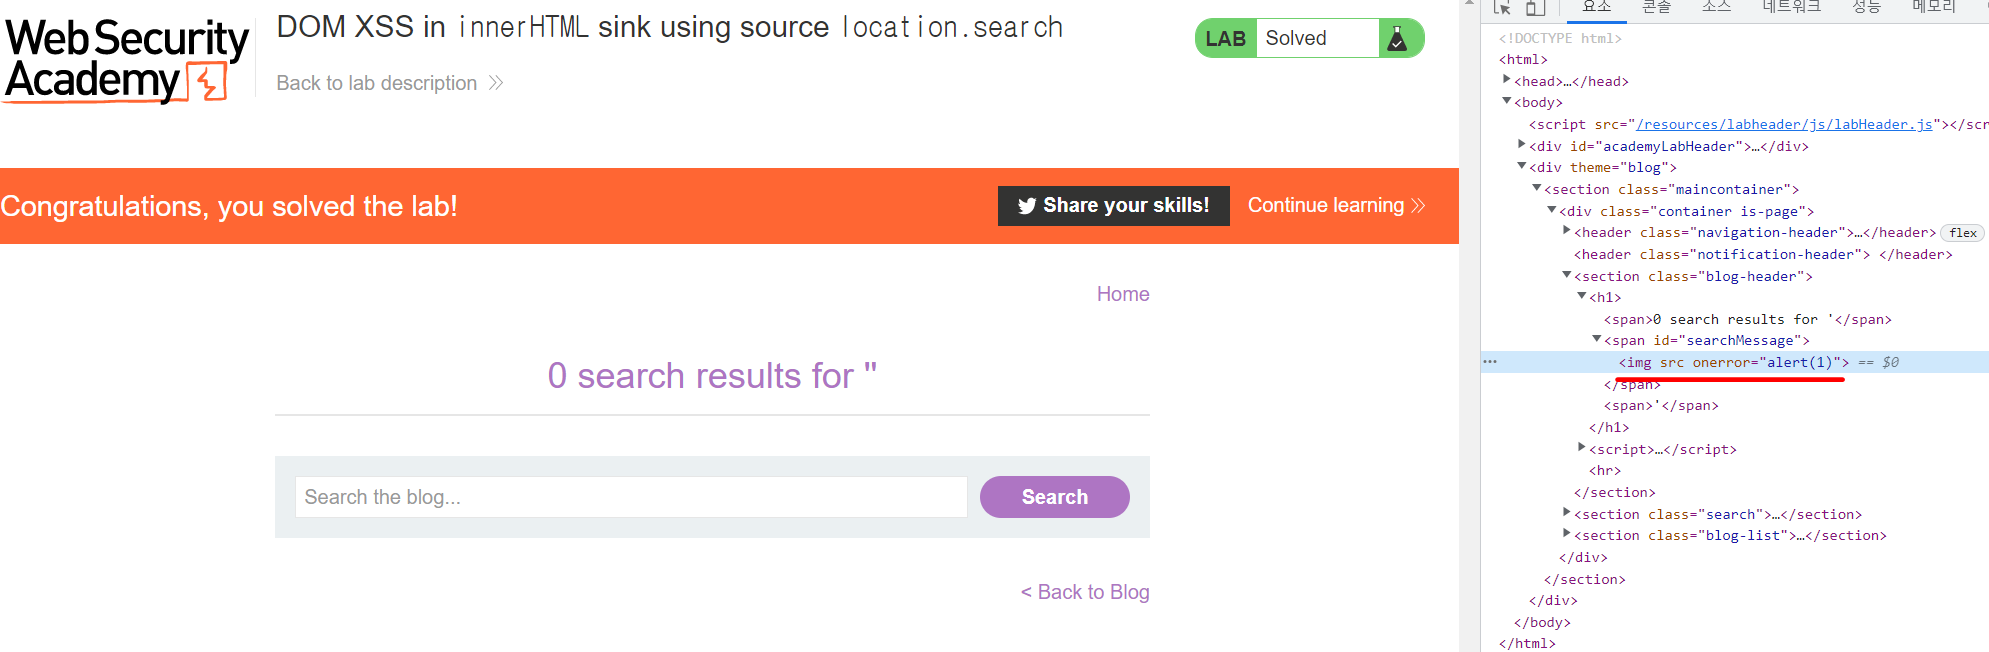Click the Web Security Academy logo
This screenshot has height=652, width=1989.
pyautogui.click(x=126, y=60)
